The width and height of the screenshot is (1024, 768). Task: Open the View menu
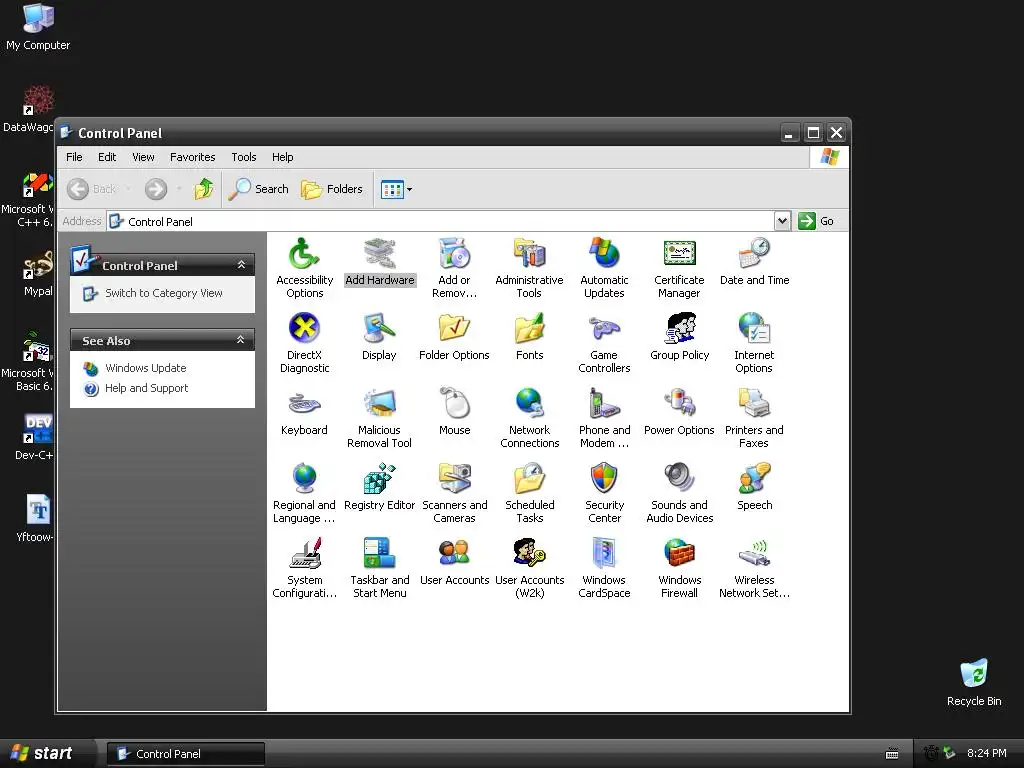[x=143, y=157]
